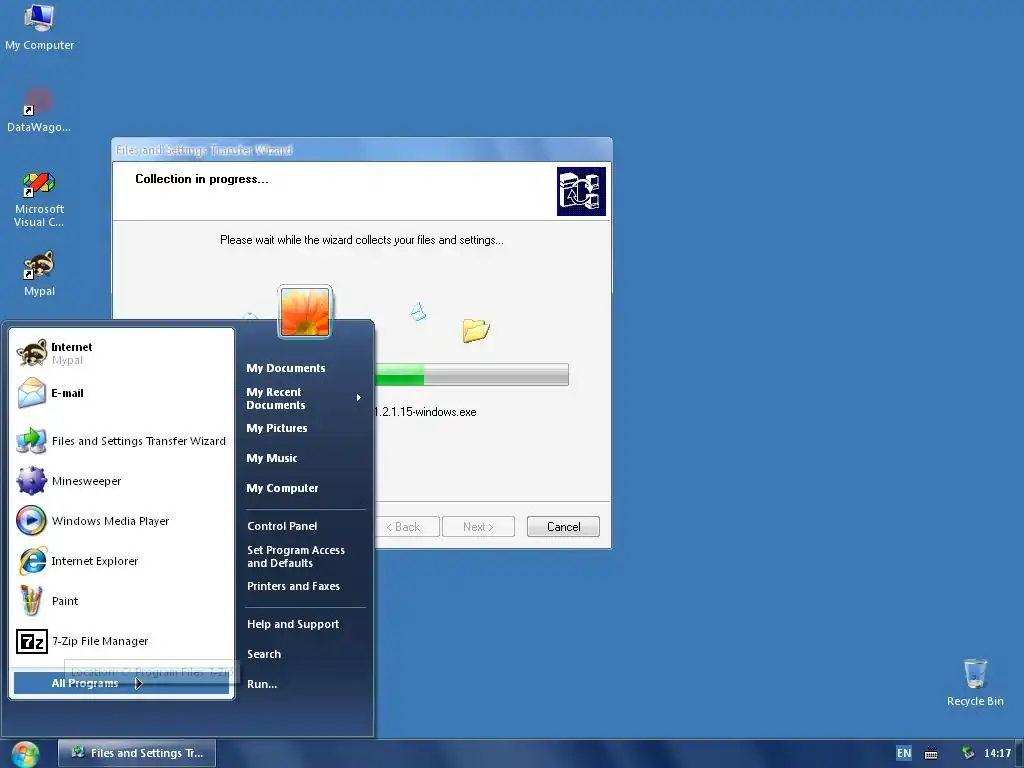Click the Collection in progress heading

click(202, 179)
